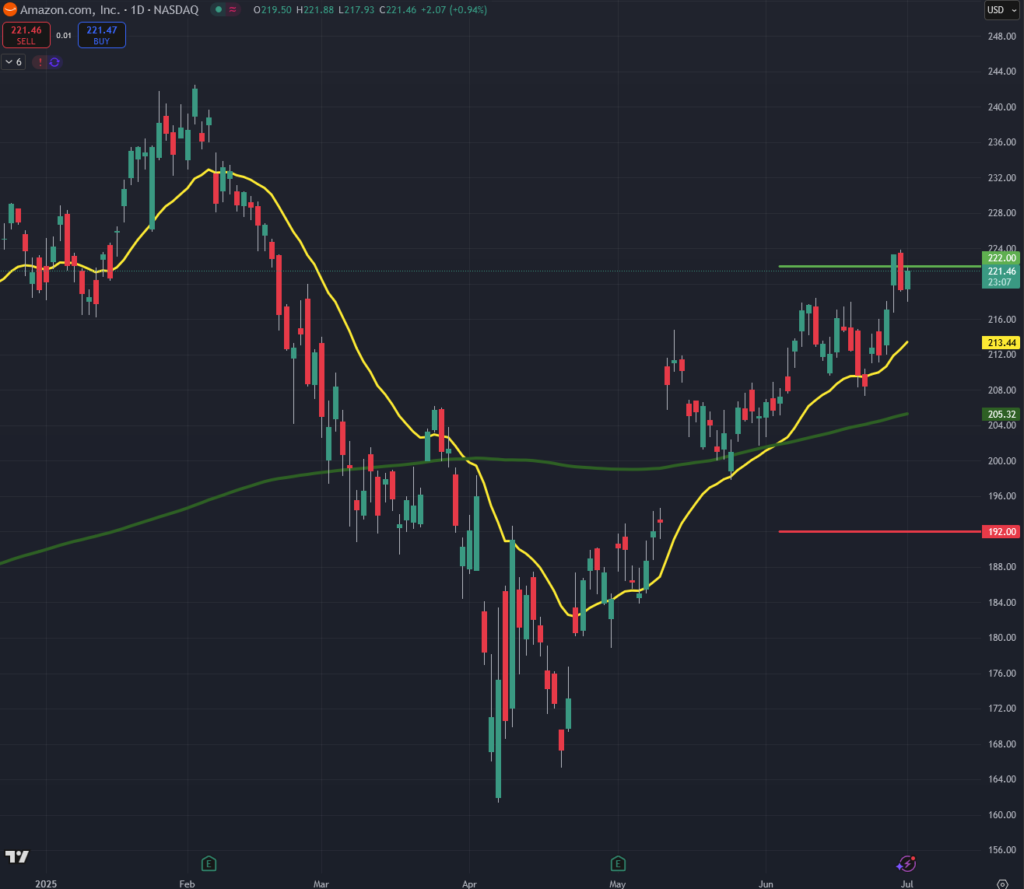Screen dimensions: 1024x889
Task: Click the 2025 label on the time axis
Action: pos(46,884)
